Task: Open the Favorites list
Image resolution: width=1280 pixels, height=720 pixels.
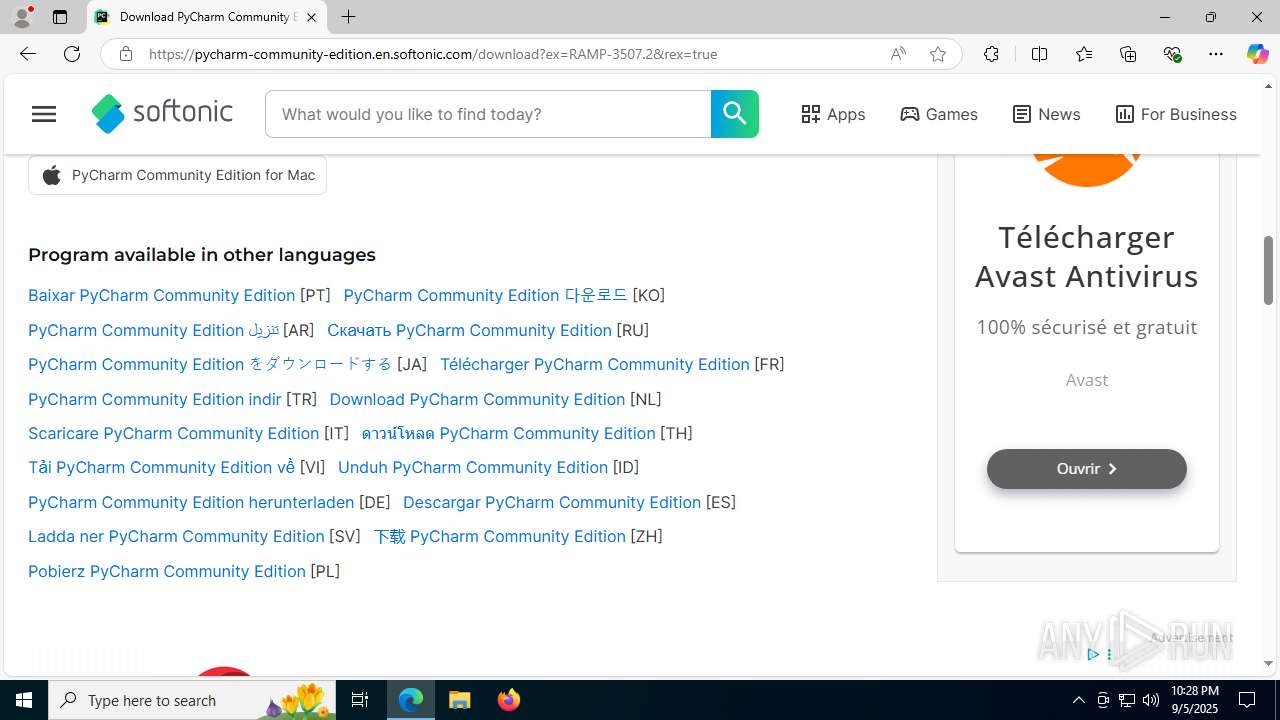Action: tap(1084, 54)
